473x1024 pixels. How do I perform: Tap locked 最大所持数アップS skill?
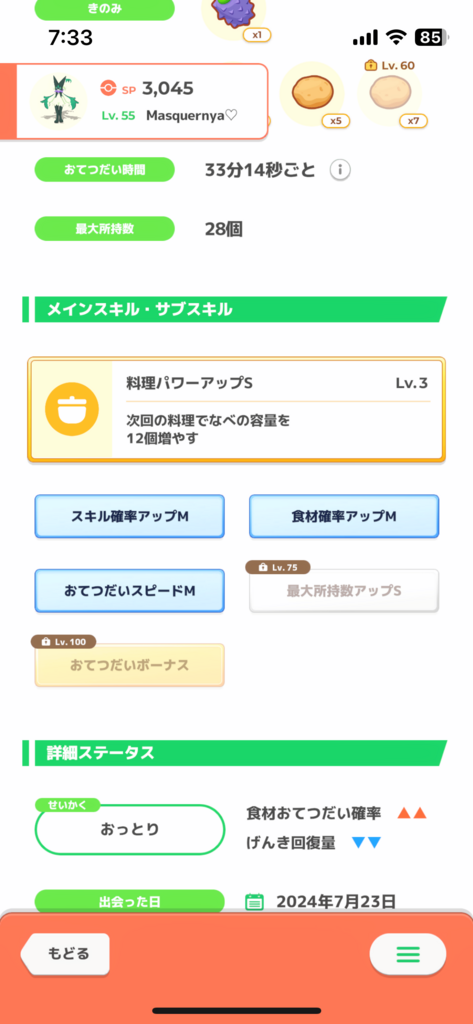(344, 590)
